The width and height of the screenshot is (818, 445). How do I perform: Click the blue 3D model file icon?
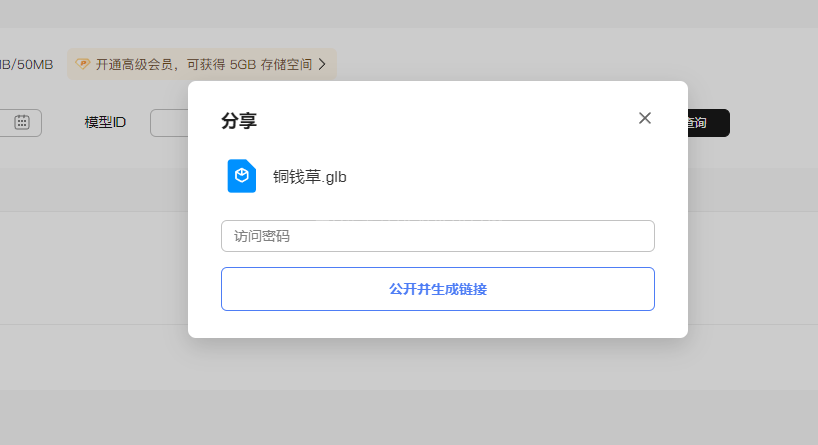click(x=241, y=176)
